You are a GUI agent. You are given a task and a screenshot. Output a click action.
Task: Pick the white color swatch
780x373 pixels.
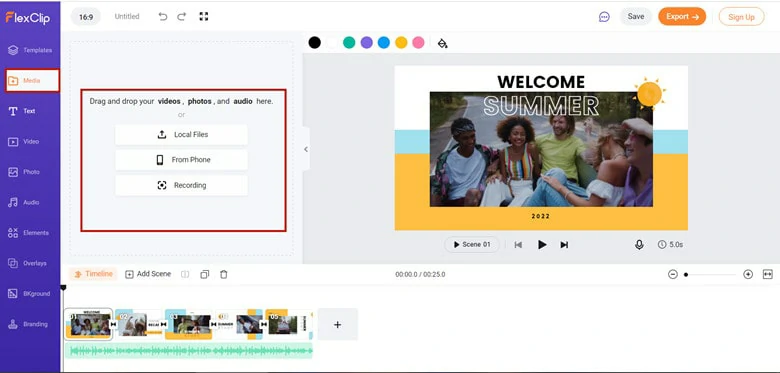tap(332, 43)
